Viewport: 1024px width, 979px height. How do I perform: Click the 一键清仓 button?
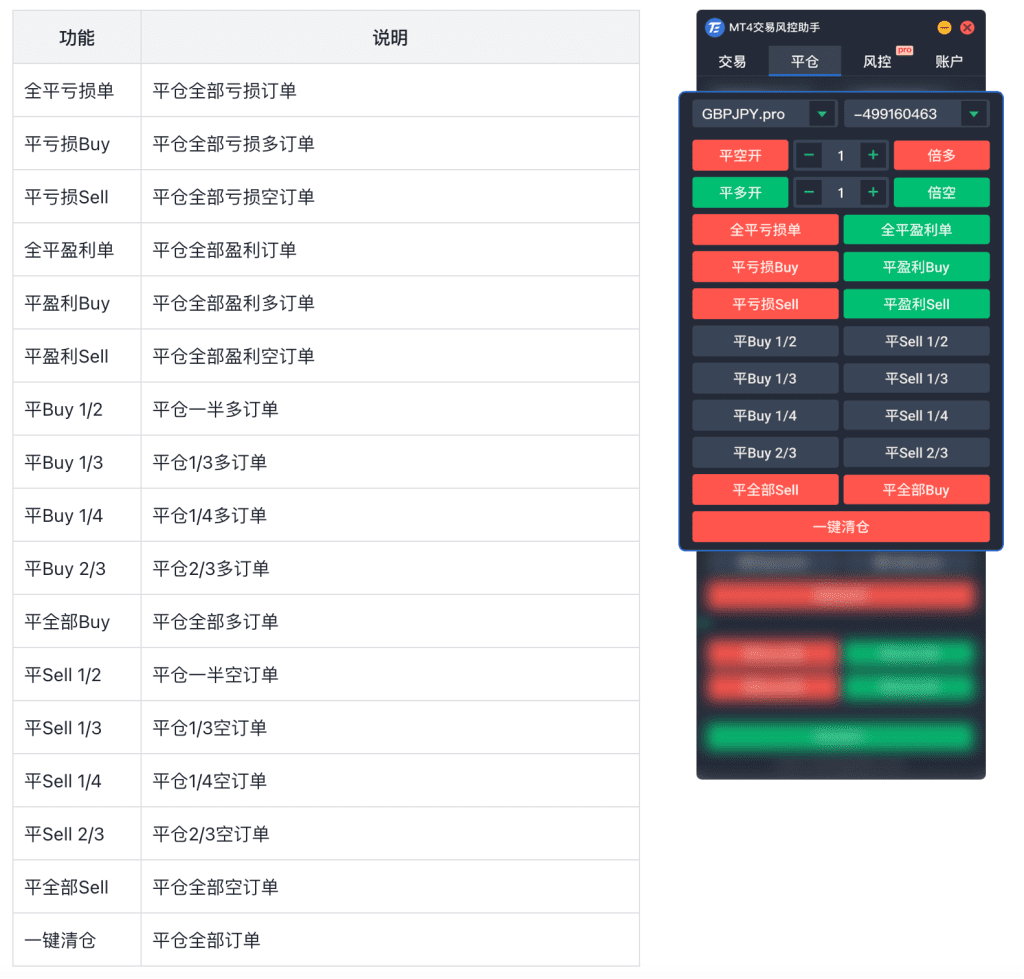click(841, 527)
